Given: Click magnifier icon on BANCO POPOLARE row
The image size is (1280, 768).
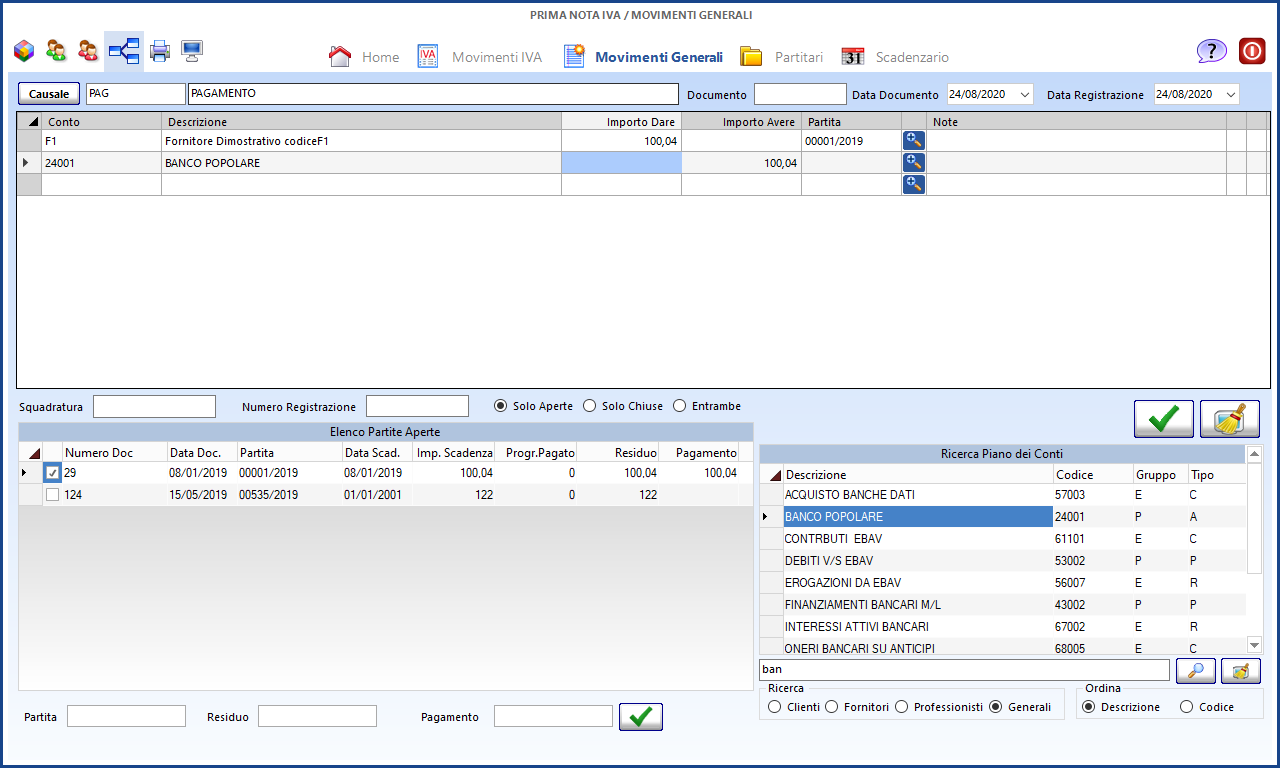Looking at the screenshot, I should (913, 162).
